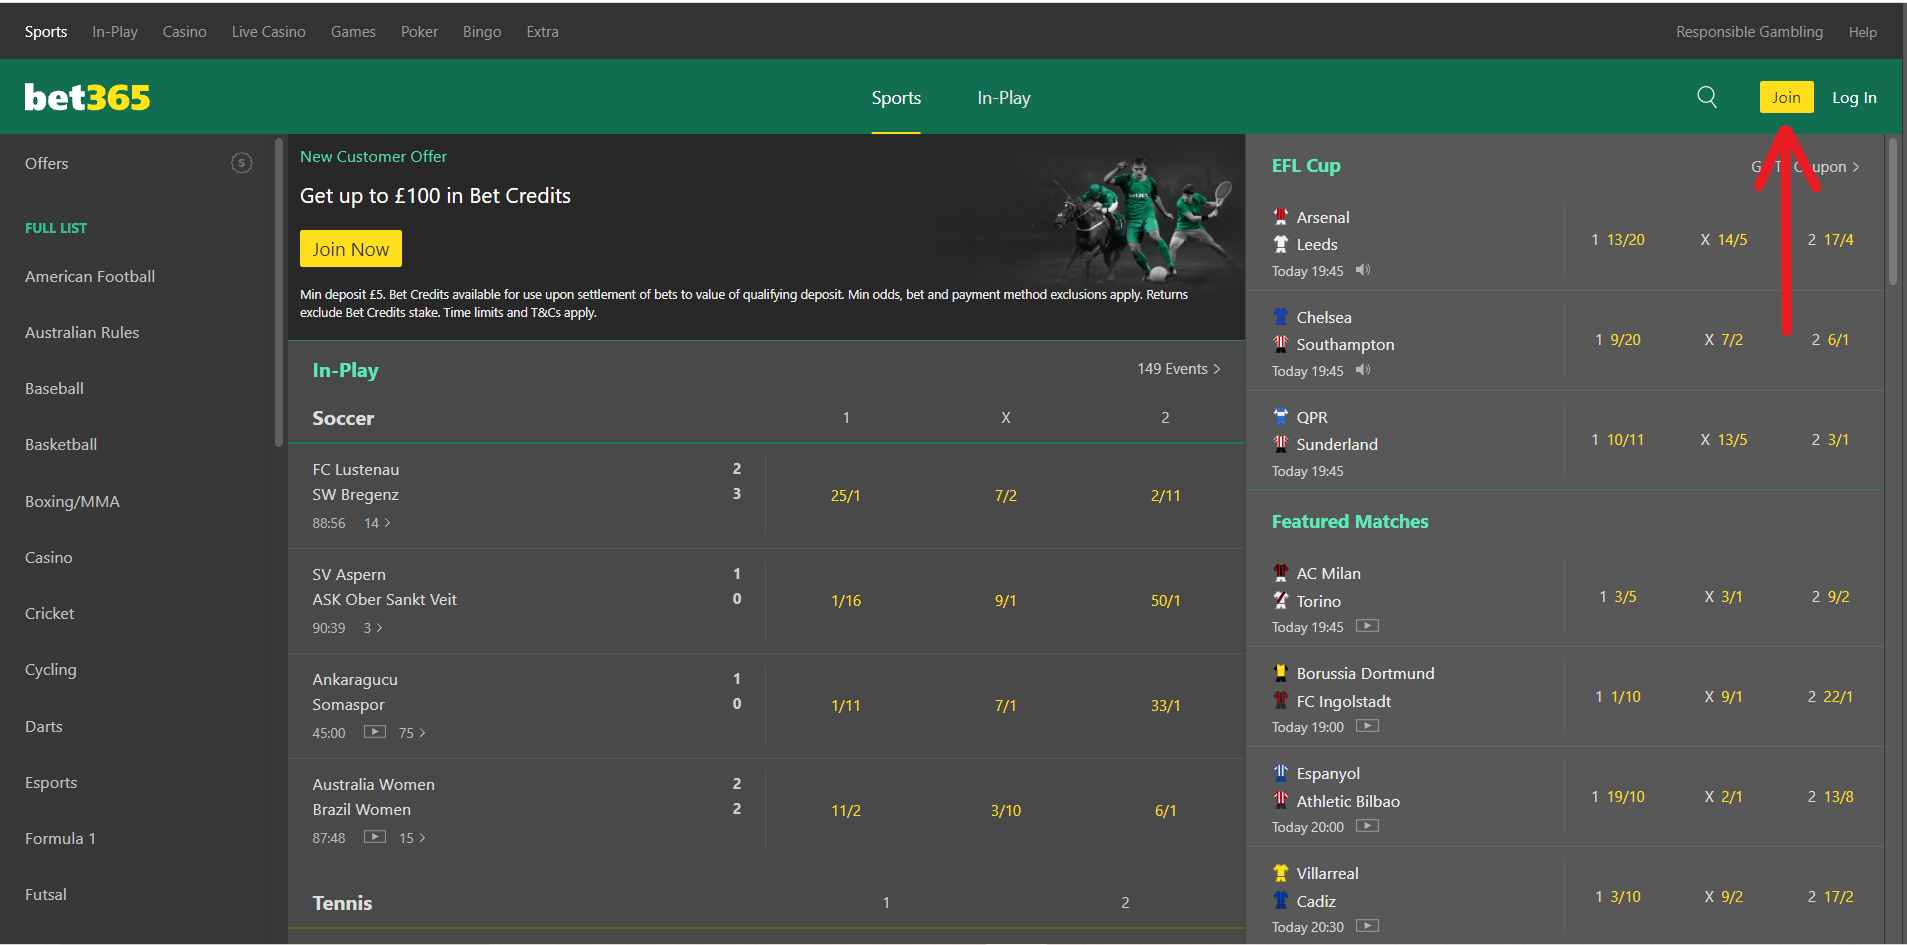Select Darts in sports list
This screenshot has width=1907, height=945.
tap(44, 727)
